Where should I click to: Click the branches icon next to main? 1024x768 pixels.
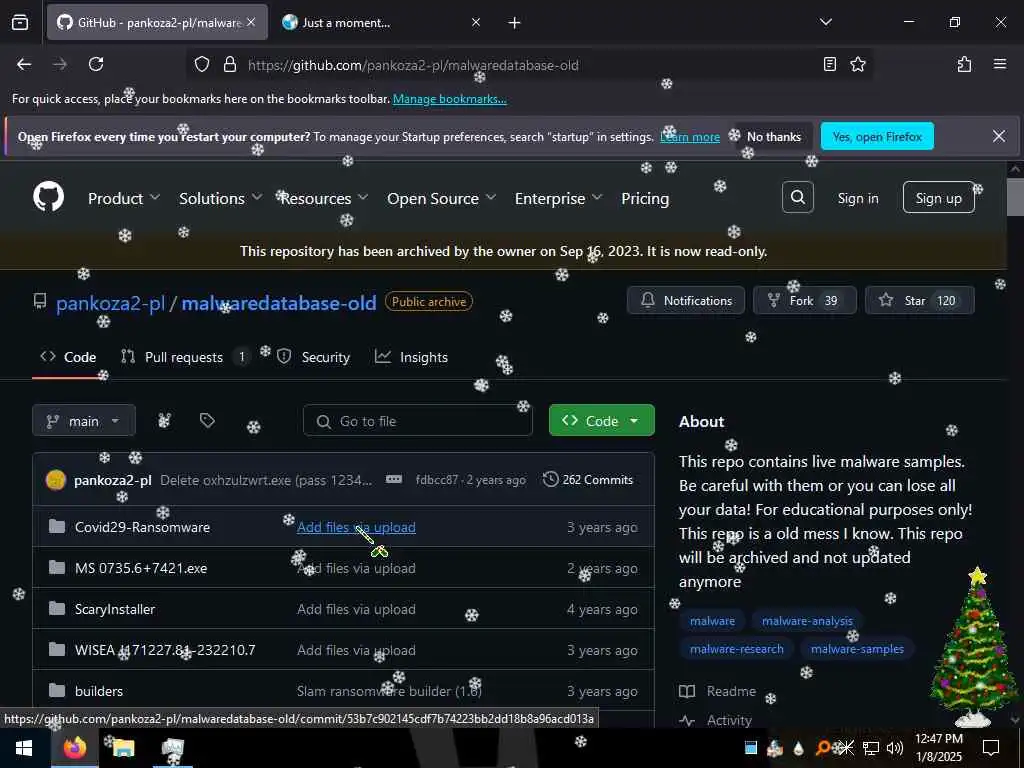164,421
